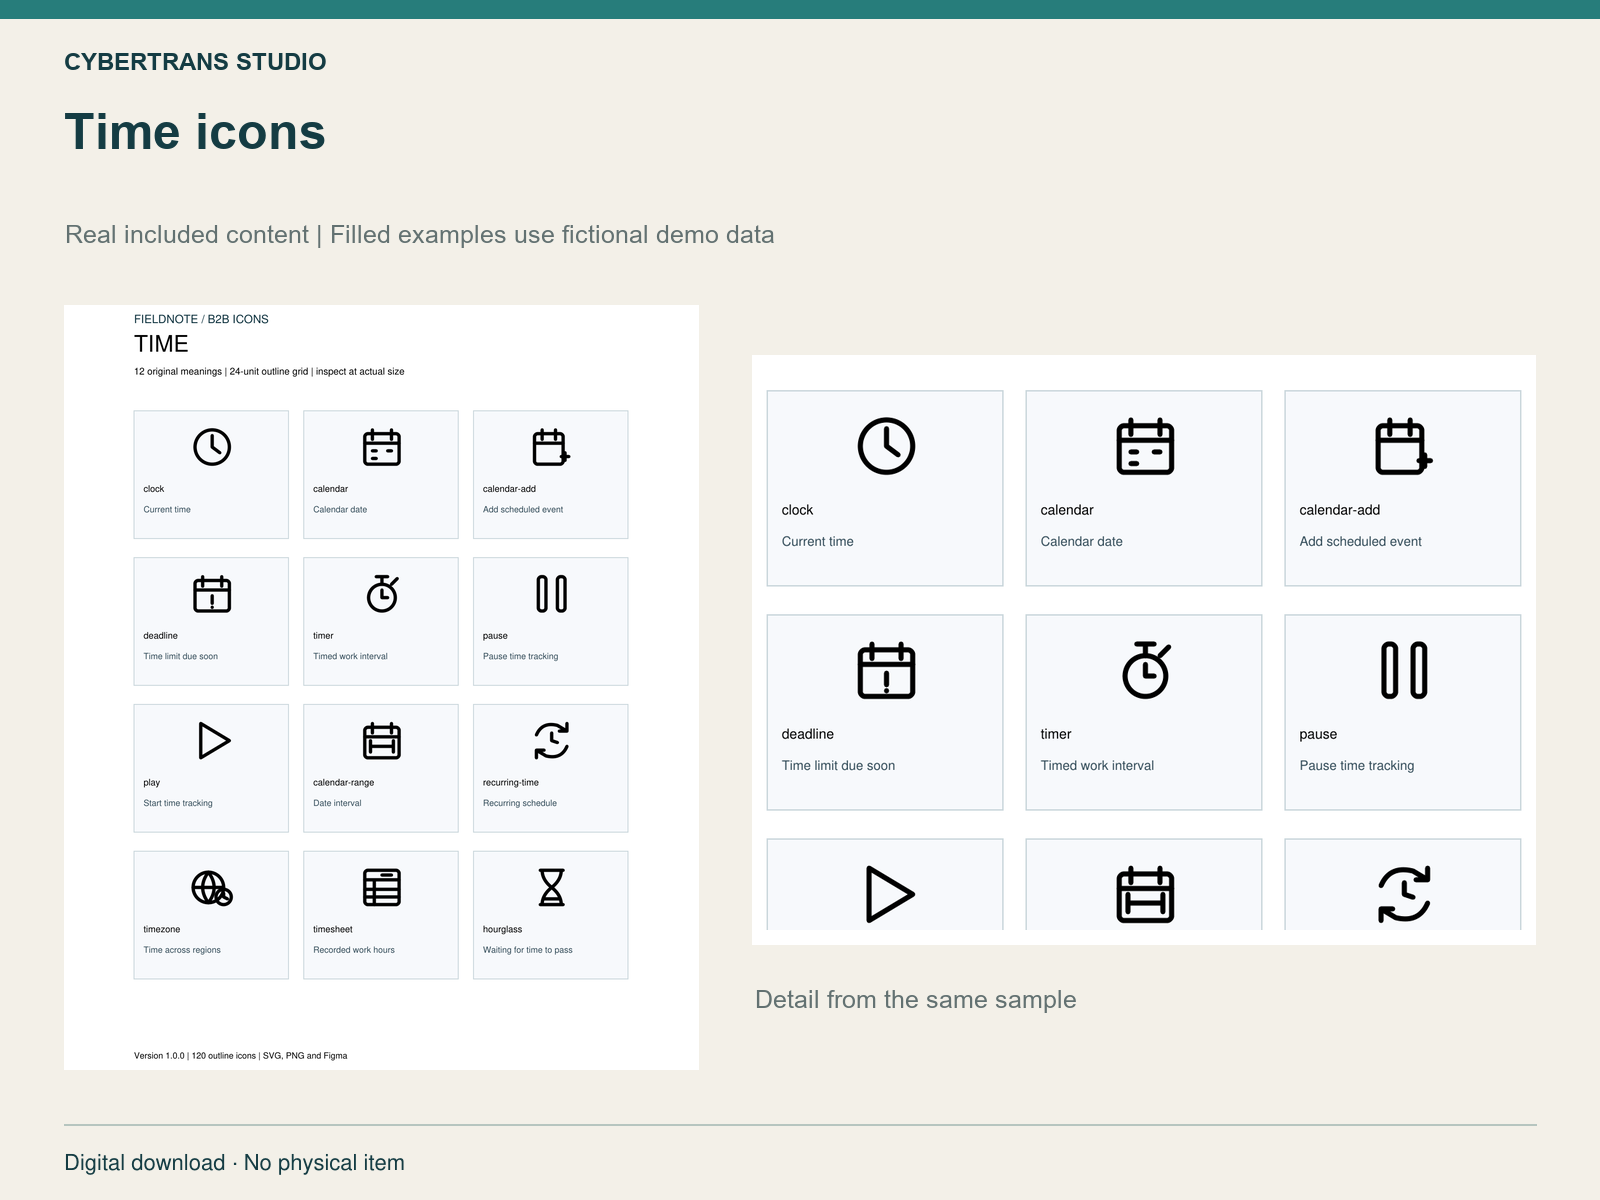Click the 'Real included content' subtitle line

(x=420, y=235)
